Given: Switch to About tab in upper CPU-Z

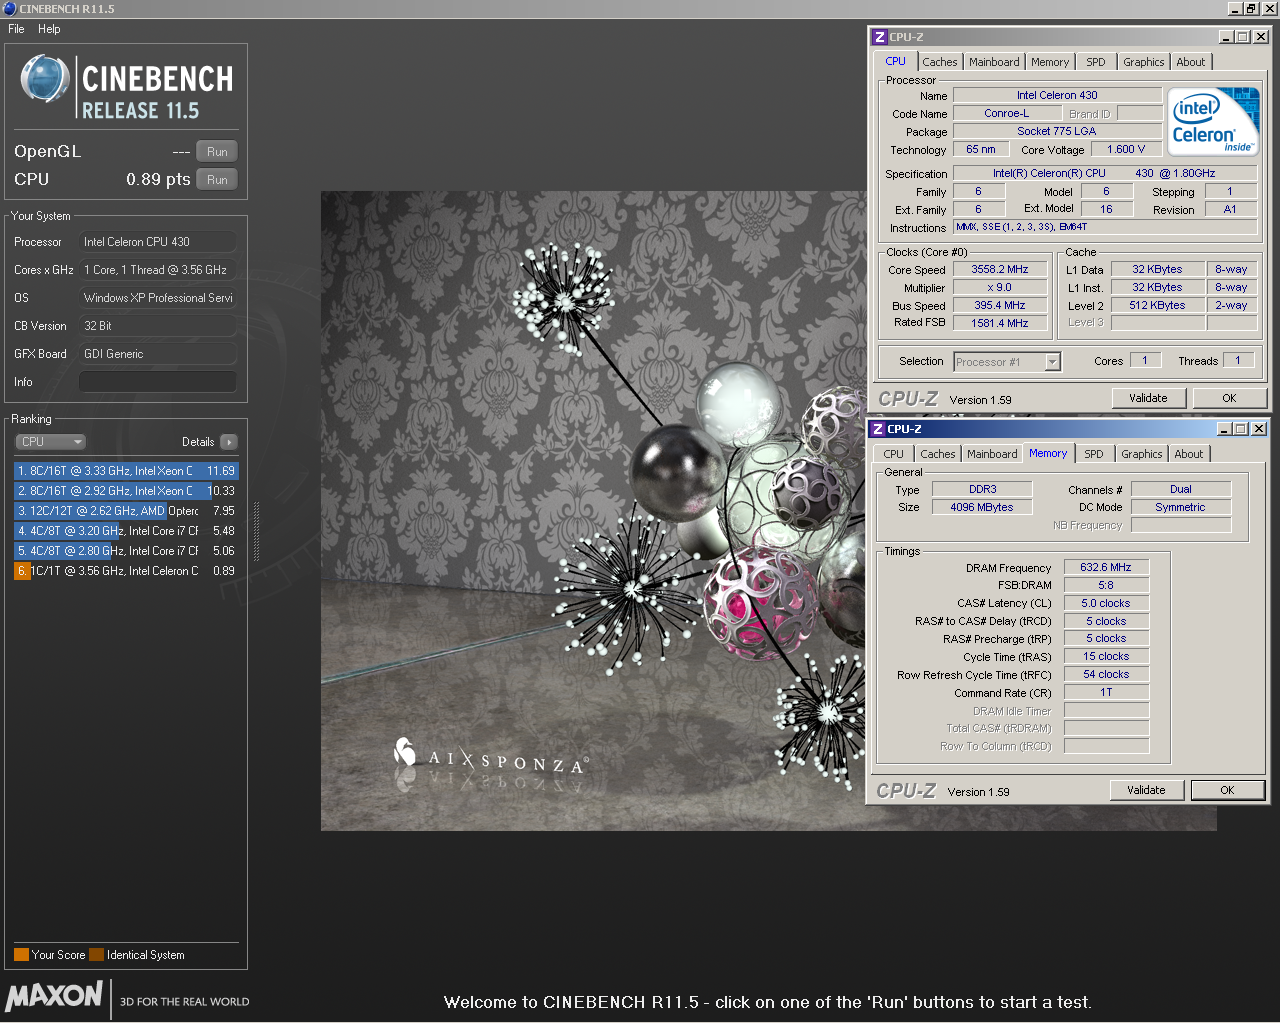Looking at the screenshot, I should point(1190,62).
